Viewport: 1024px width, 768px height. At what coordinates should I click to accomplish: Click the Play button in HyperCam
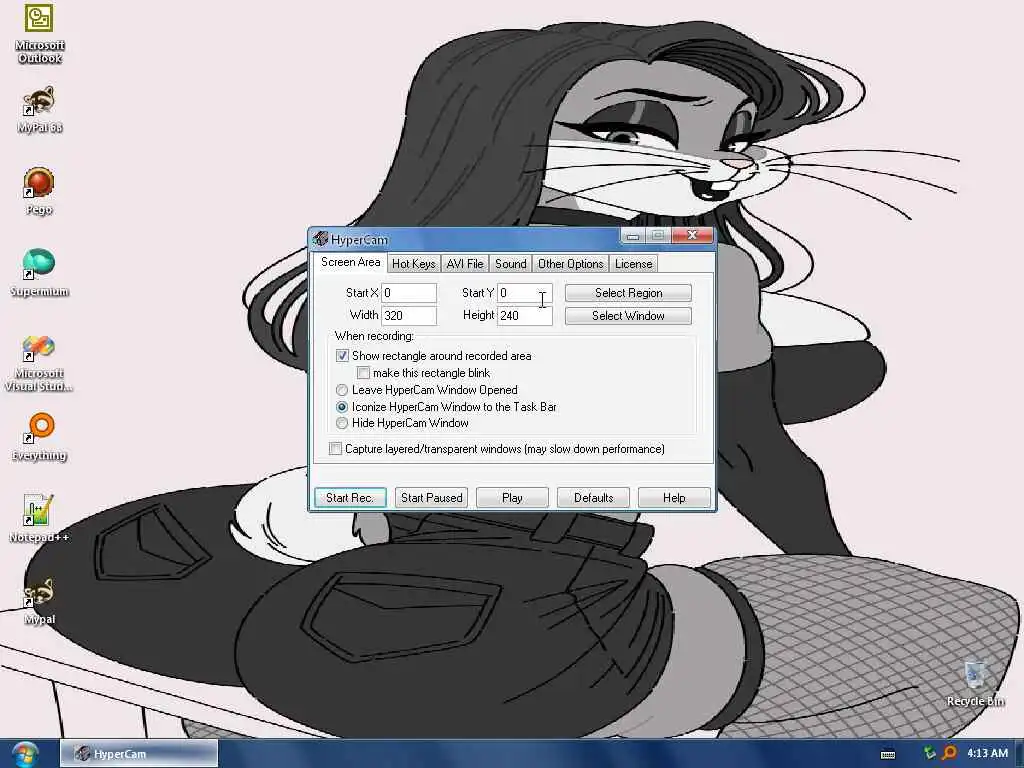coord(513,498)
